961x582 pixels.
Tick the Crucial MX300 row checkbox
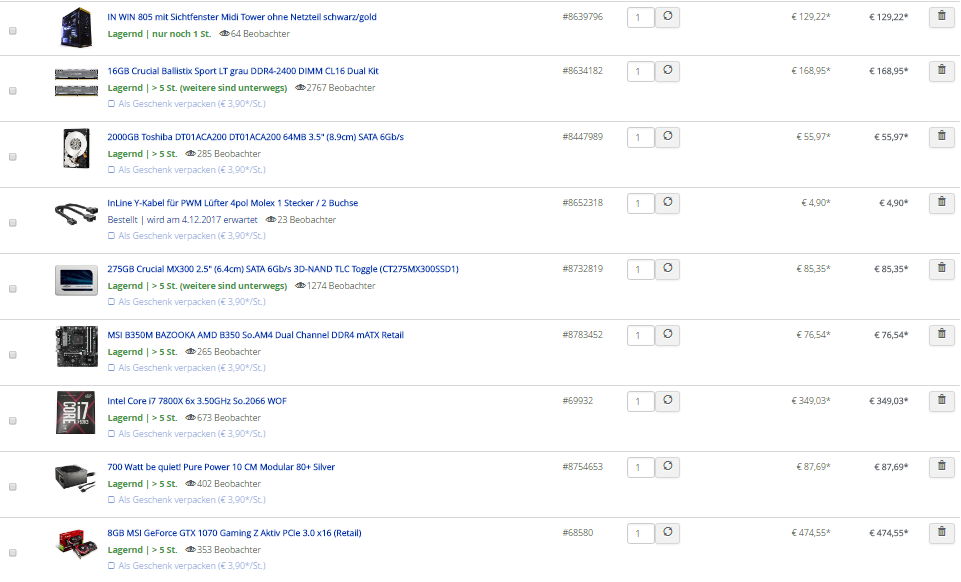pos(13,289)
